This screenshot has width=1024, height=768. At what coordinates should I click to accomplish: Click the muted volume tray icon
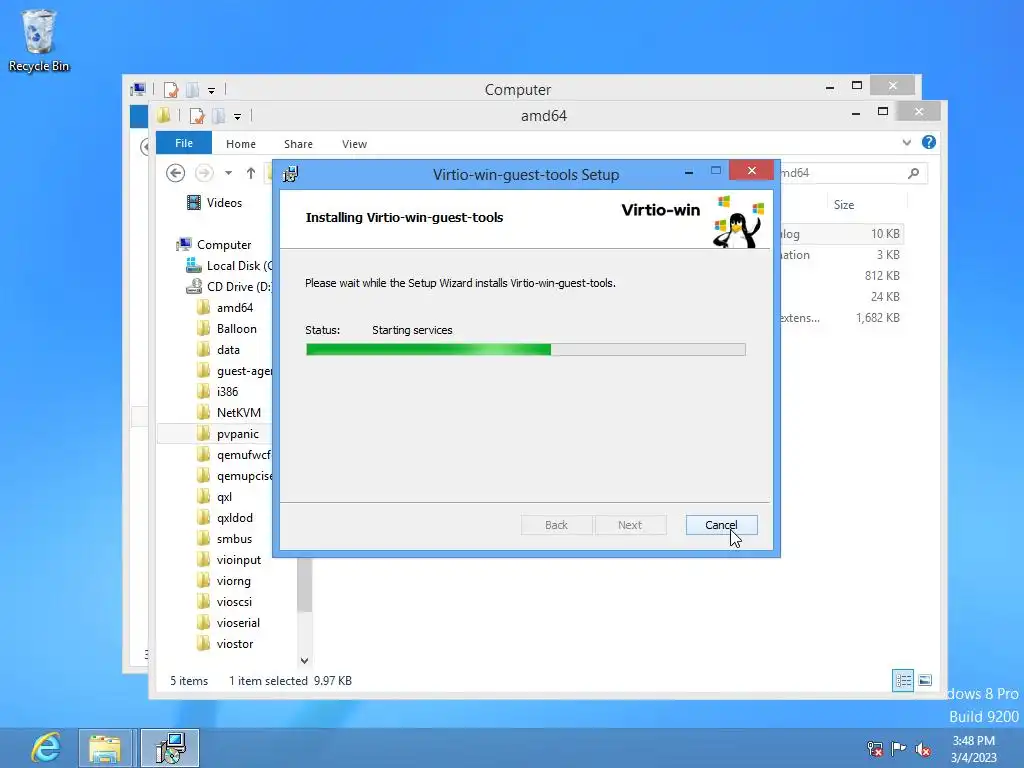pos(923,748)
